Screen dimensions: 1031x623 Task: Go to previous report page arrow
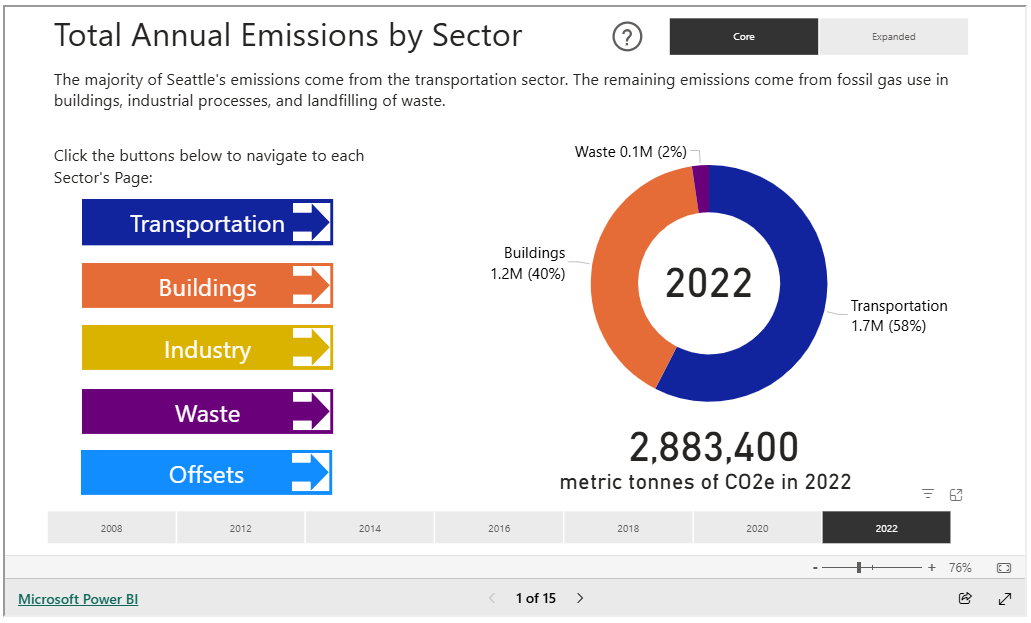492,598
